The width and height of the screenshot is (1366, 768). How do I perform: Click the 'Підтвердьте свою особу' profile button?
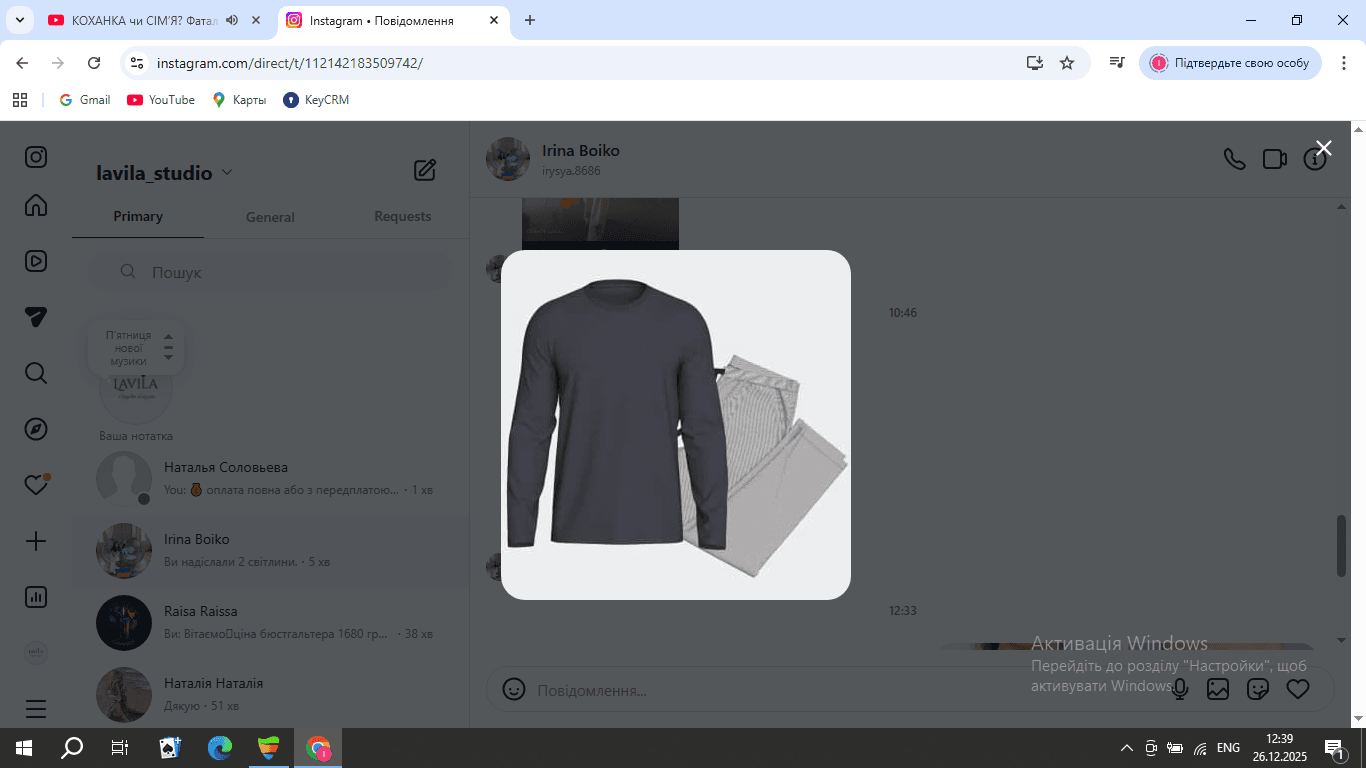pyautogui.click(x=1231, y=63)
